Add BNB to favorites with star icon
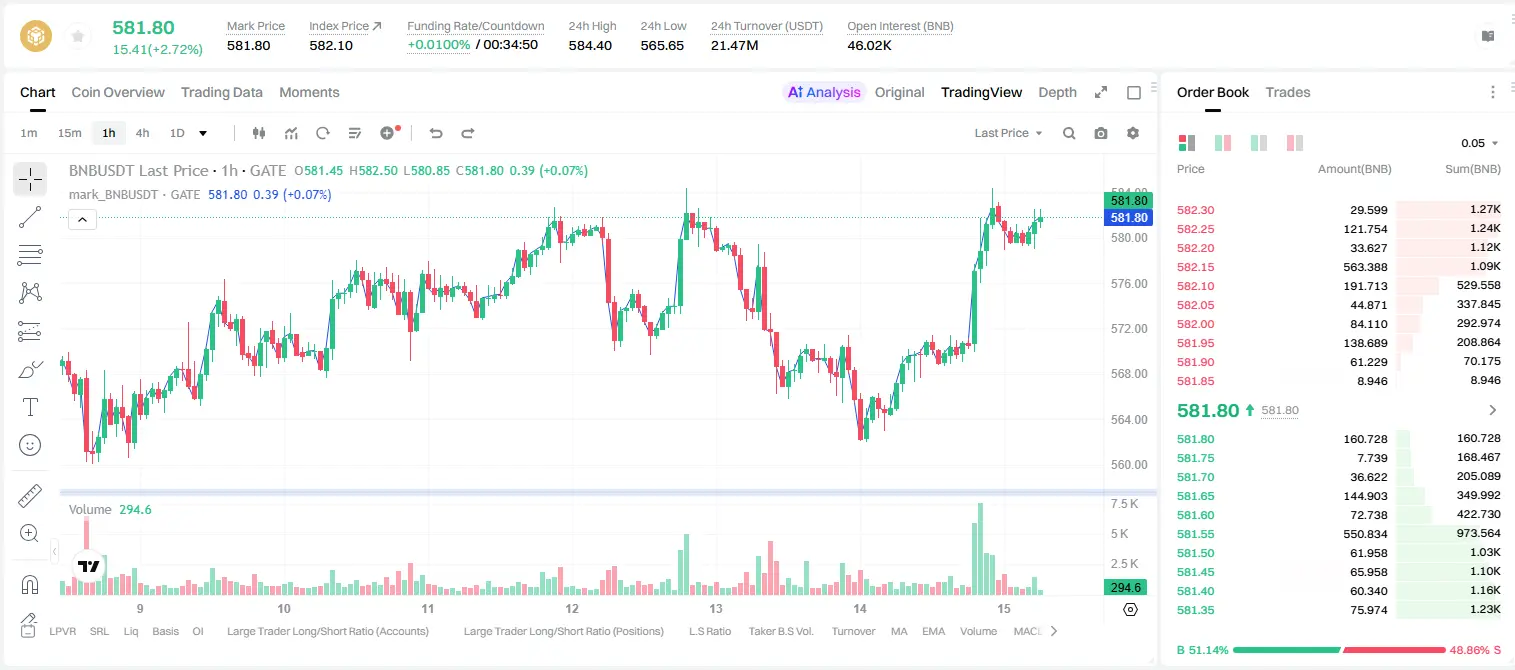This screenshot has width=1515, height=670. tap(77, 37)
